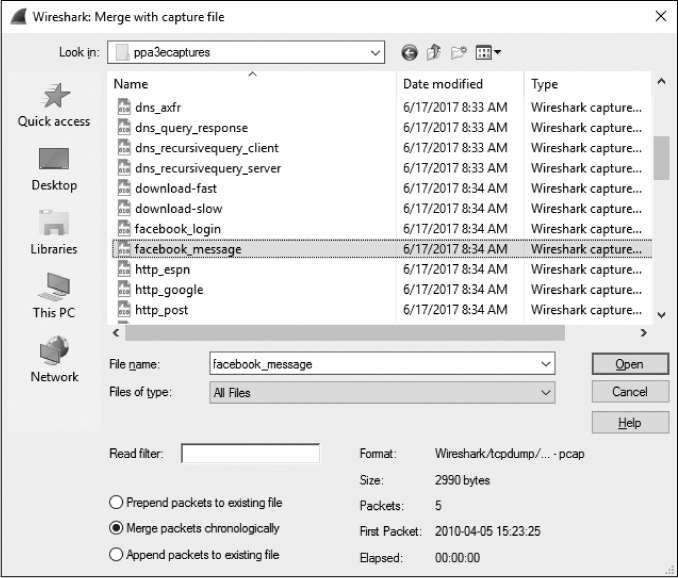
Task: Click the facebook_message file icon
Action: (x=124, y=249)
